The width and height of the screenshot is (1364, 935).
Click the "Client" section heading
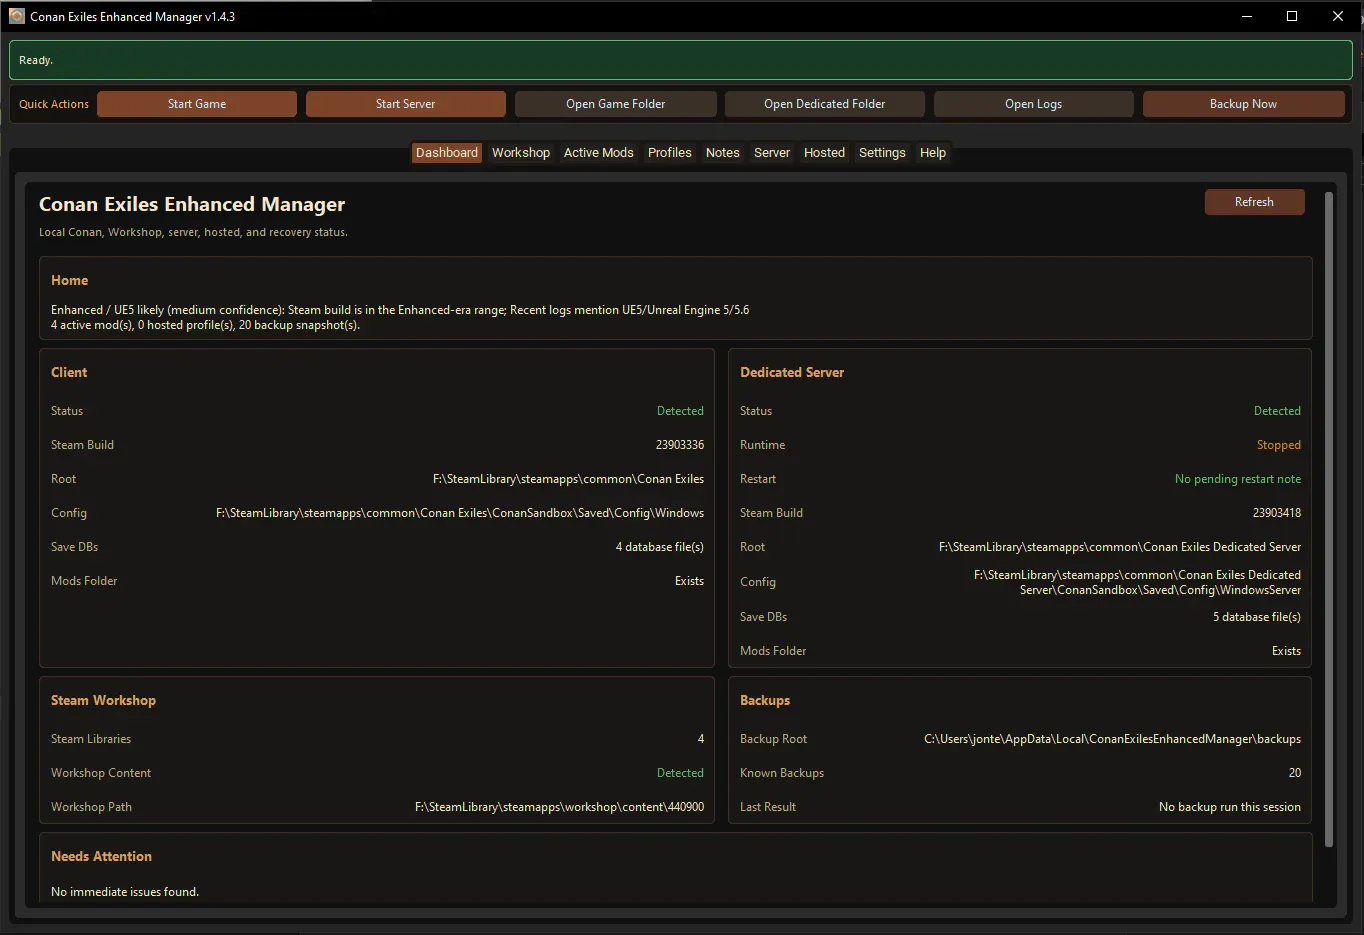point(69,373)
